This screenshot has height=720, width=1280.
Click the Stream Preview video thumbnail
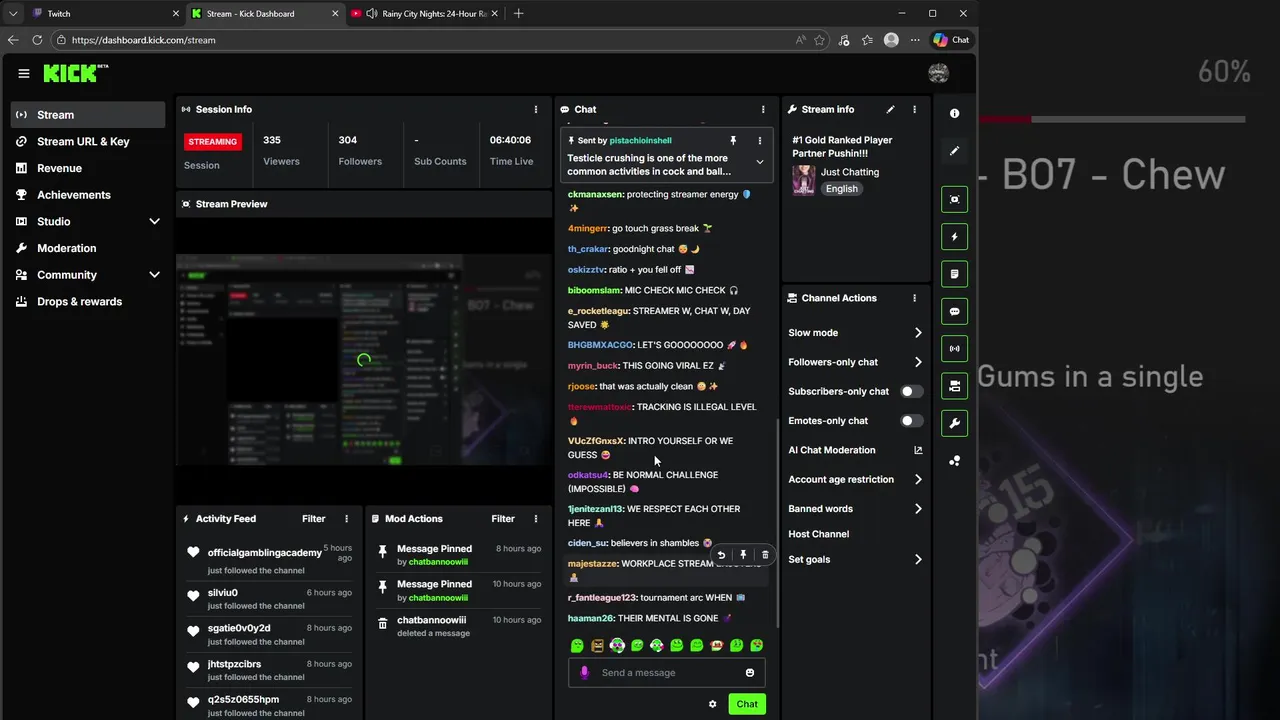tap(364, 360)
